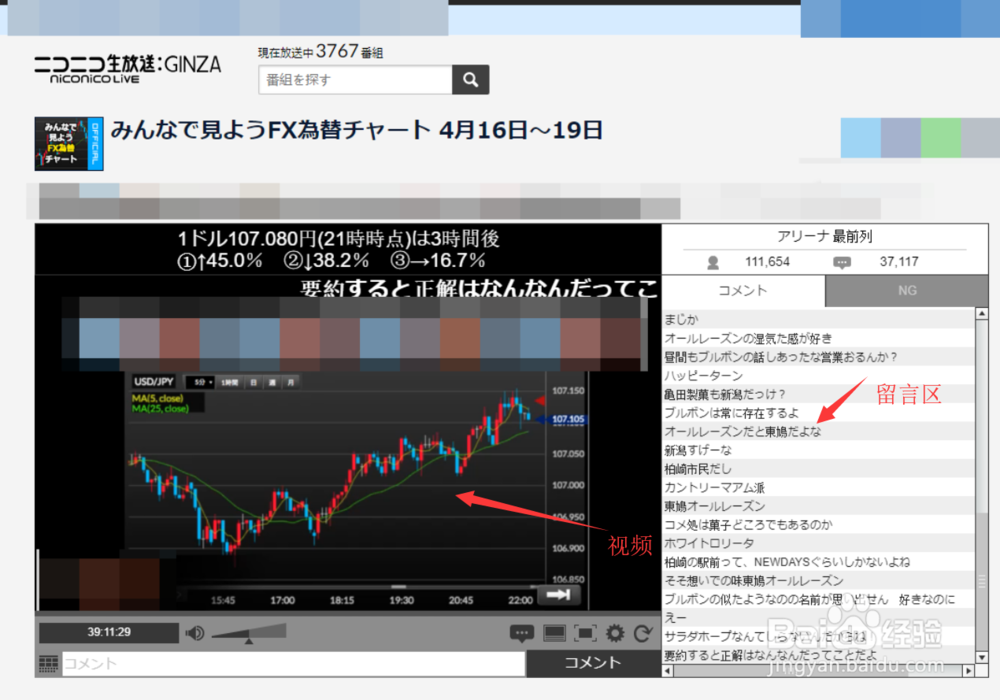Switch to full screen mode icon
The width and height of the screenshot is (1000, 700).
585,633
